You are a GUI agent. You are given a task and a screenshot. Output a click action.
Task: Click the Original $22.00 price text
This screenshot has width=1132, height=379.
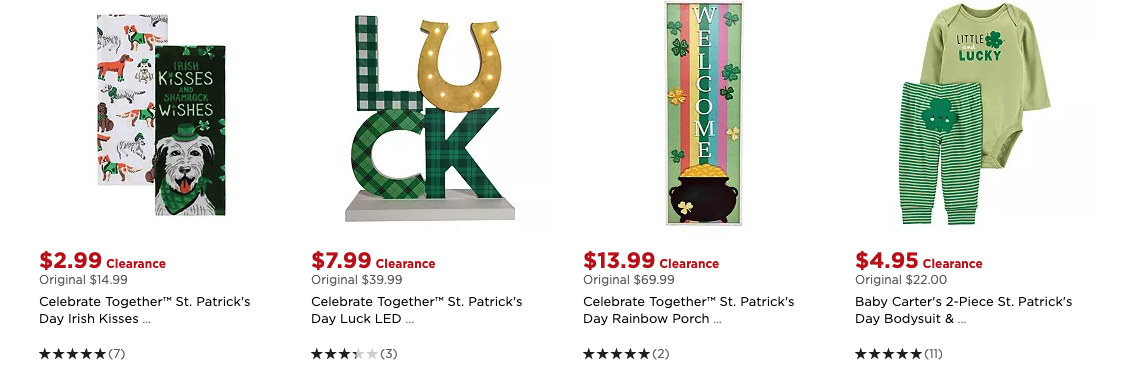click(901, 279)
